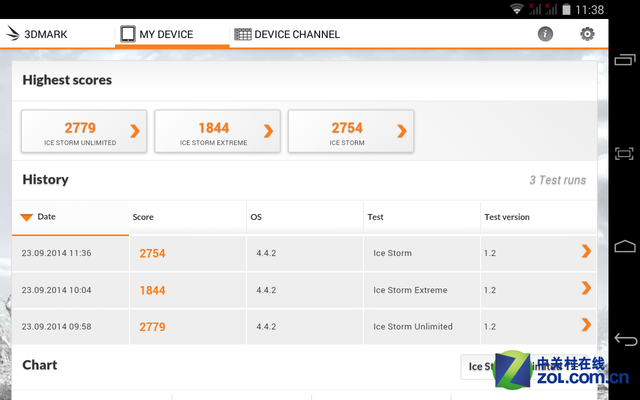Switch to the MY DEVICE tab
Viewport: 640px width, 400px height.
pyautogui.click(x=172, y=34)
